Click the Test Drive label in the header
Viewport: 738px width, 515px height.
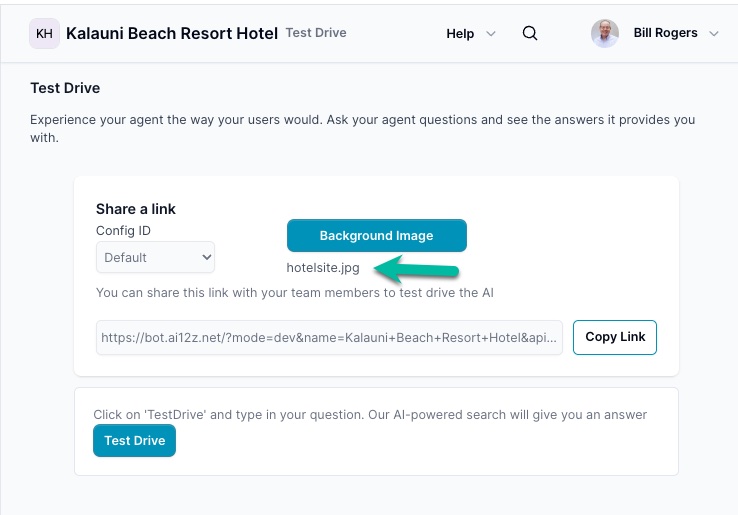[x=316, y=33]
